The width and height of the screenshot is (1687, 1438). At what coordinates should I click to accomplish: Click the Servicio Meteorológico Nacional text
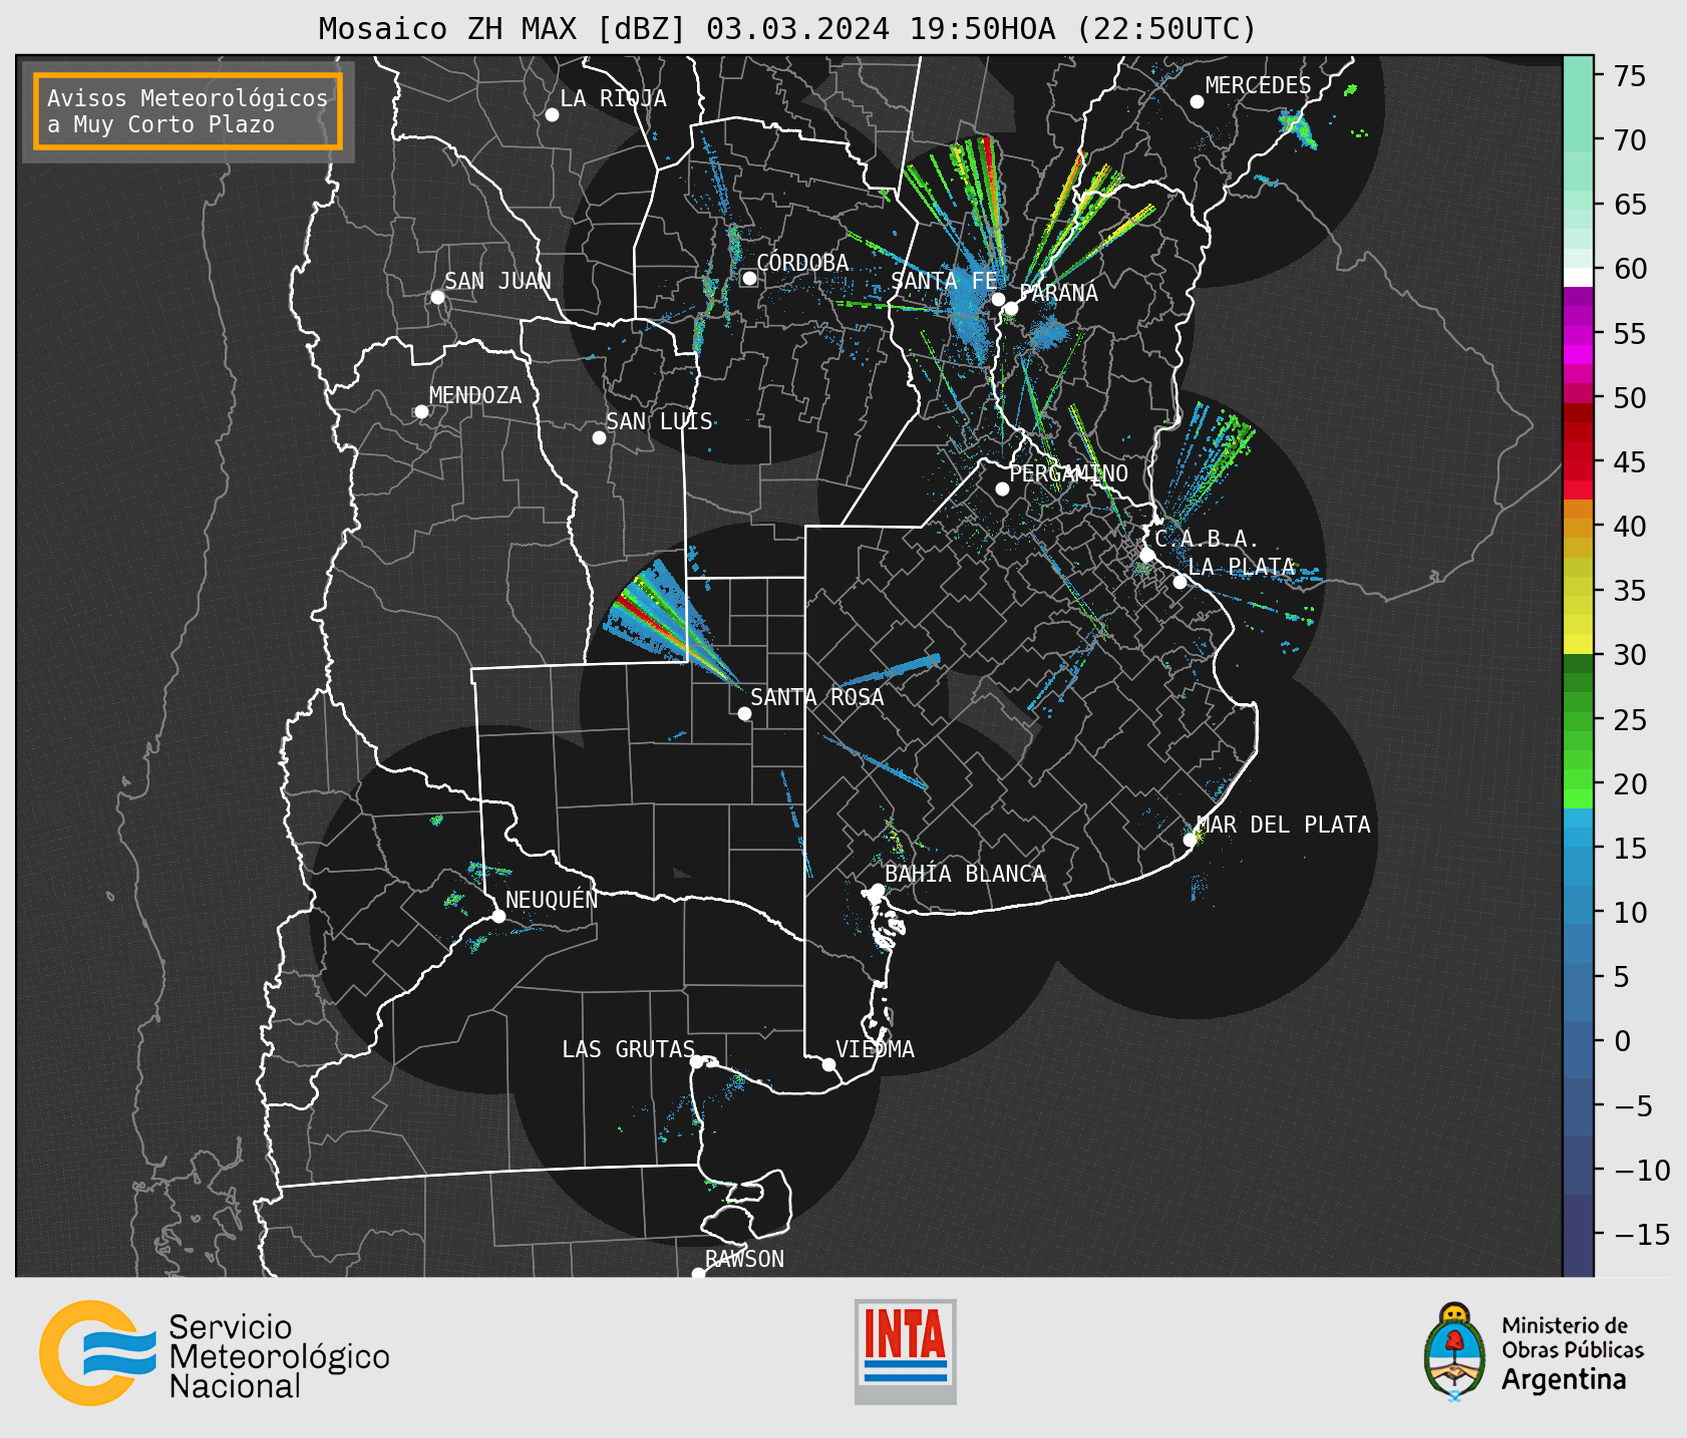[279, 1356]
